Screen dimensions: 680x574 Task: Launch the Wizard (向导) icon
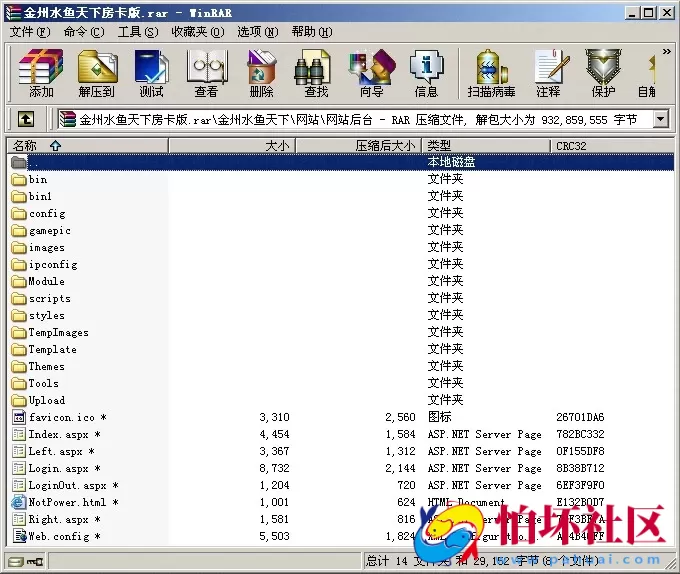(372, 73)
